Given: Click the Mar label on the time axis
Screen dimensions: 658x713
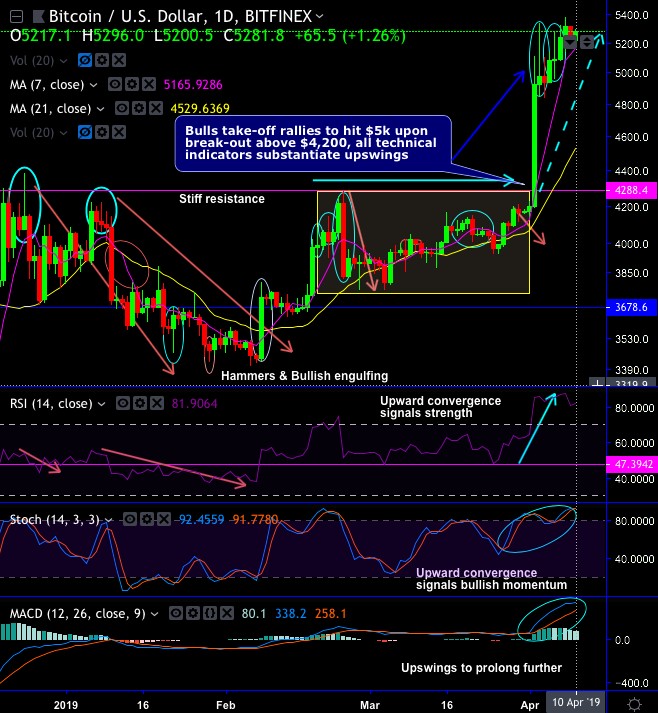Looking at the screenshot, I should pyautogui.click(x=370, y=705).
